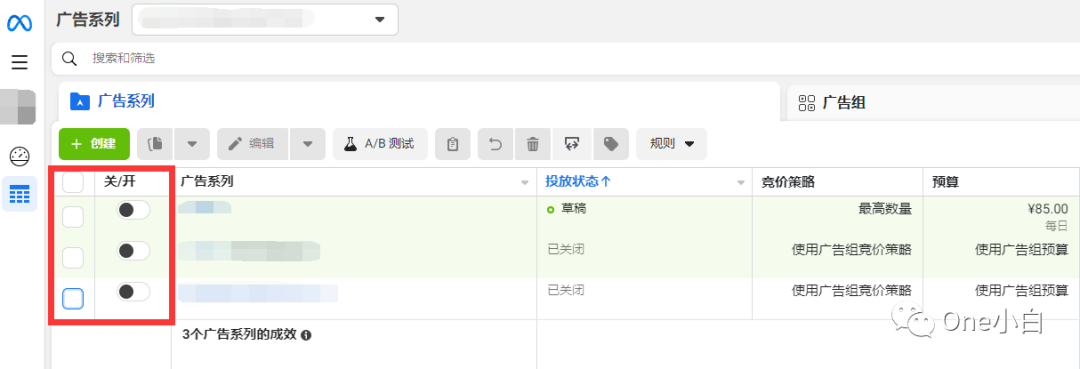
Task: Click the 预算 column header
Action: (x=945, y=182)
